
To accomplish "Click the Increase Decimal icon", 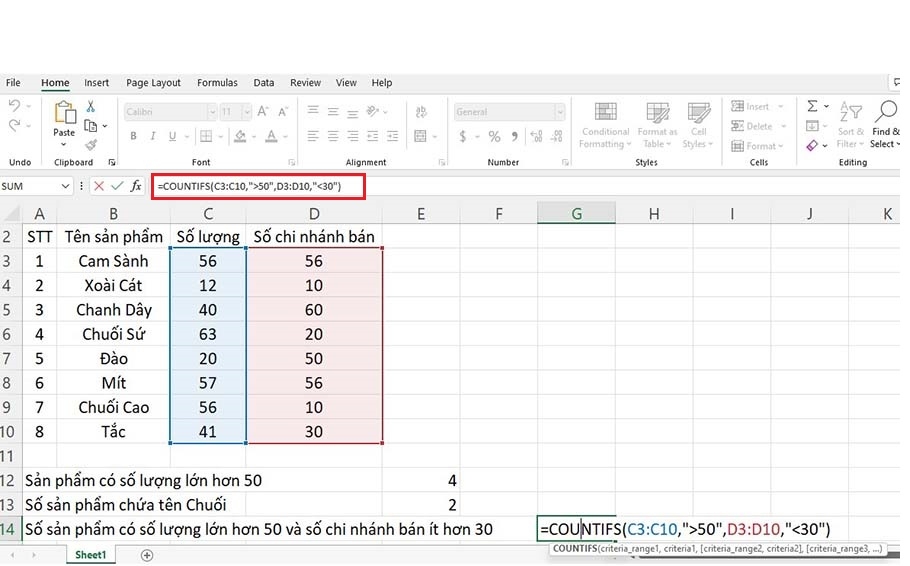I will (536, 136).
